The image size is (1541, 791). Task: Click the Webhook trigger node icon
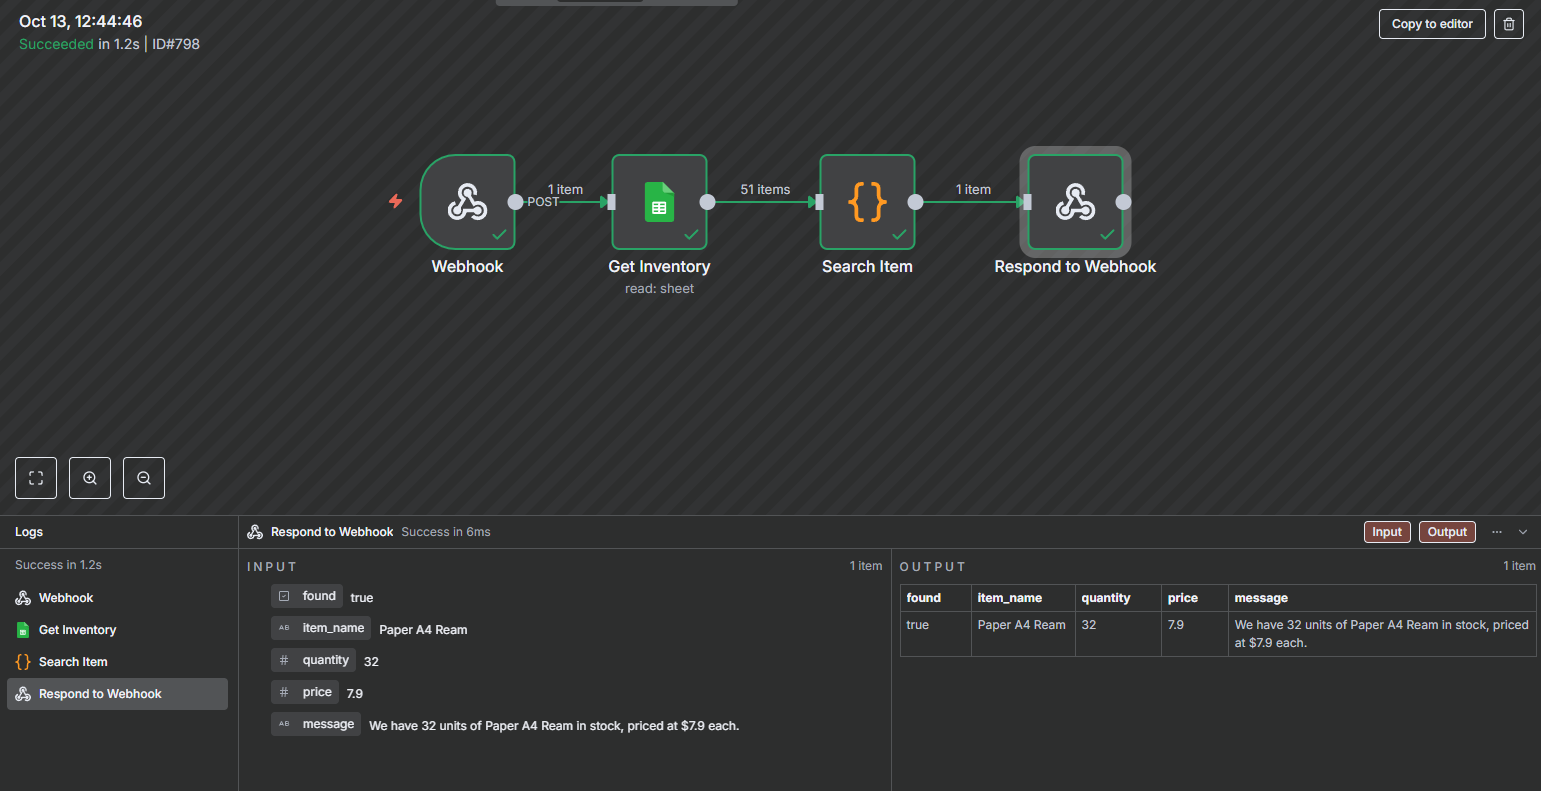[467, 202]
